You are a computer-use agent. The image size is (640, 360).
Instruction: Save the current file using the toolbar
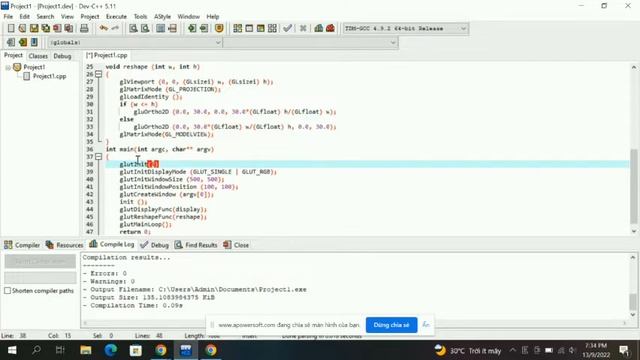click(34, 28)
